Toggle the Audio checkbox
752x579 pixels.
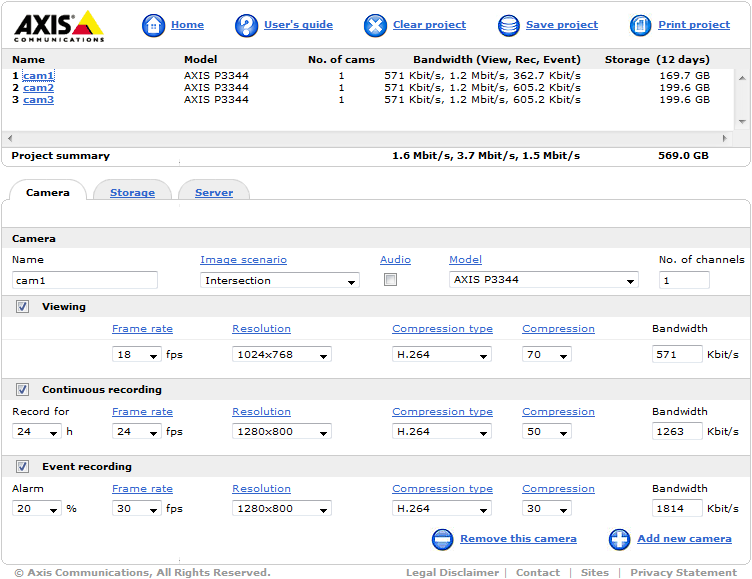pyautogui.click(x=390, y=280)
